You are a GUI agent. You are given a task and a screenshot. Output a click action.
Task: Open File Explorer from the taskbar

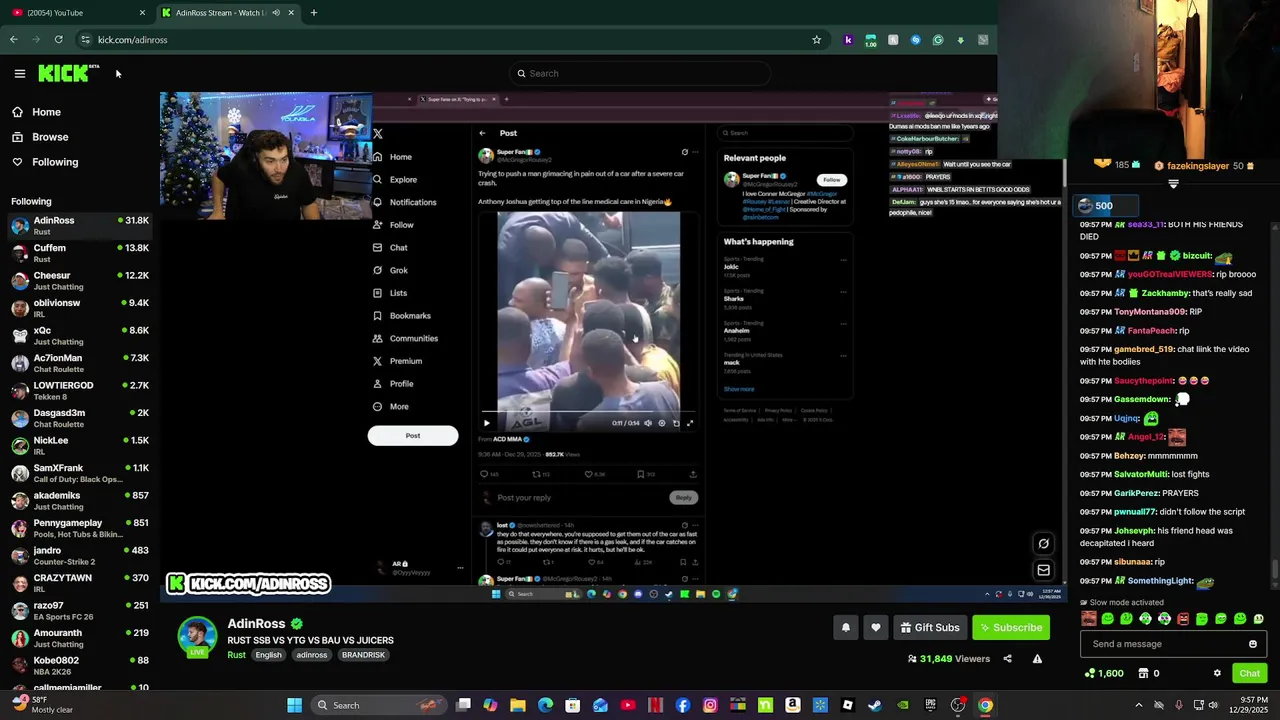517,705
